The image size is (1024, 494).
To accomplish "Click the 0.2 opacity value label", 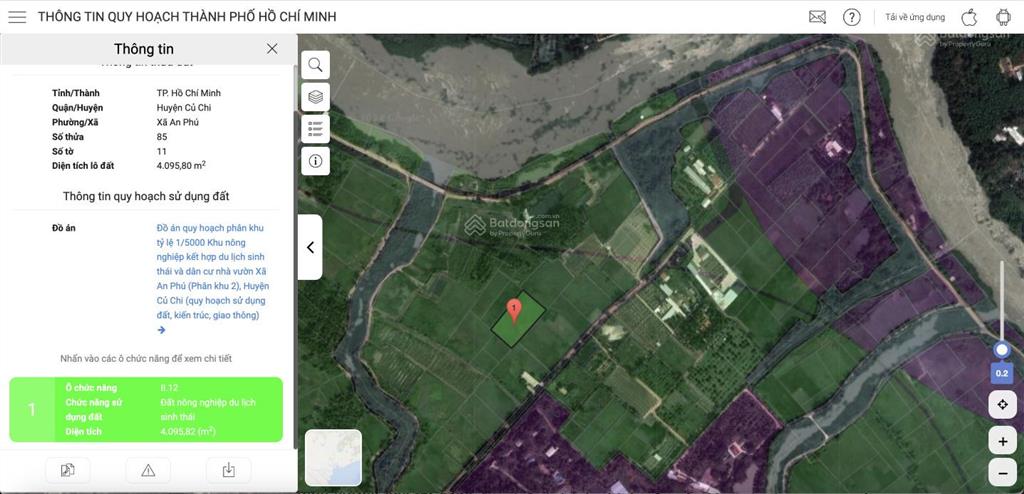I will [1002, 374].
